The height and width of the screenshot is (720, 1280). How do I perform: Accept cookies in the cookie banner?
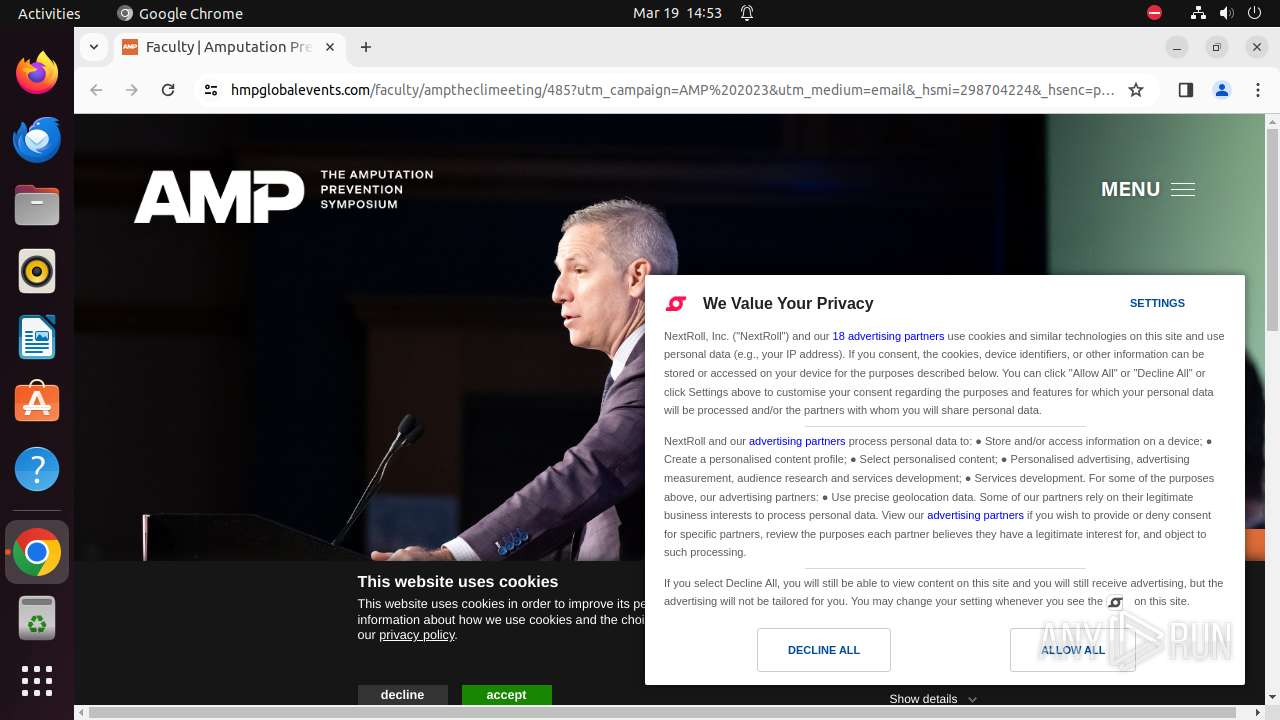tap(506, 695)
